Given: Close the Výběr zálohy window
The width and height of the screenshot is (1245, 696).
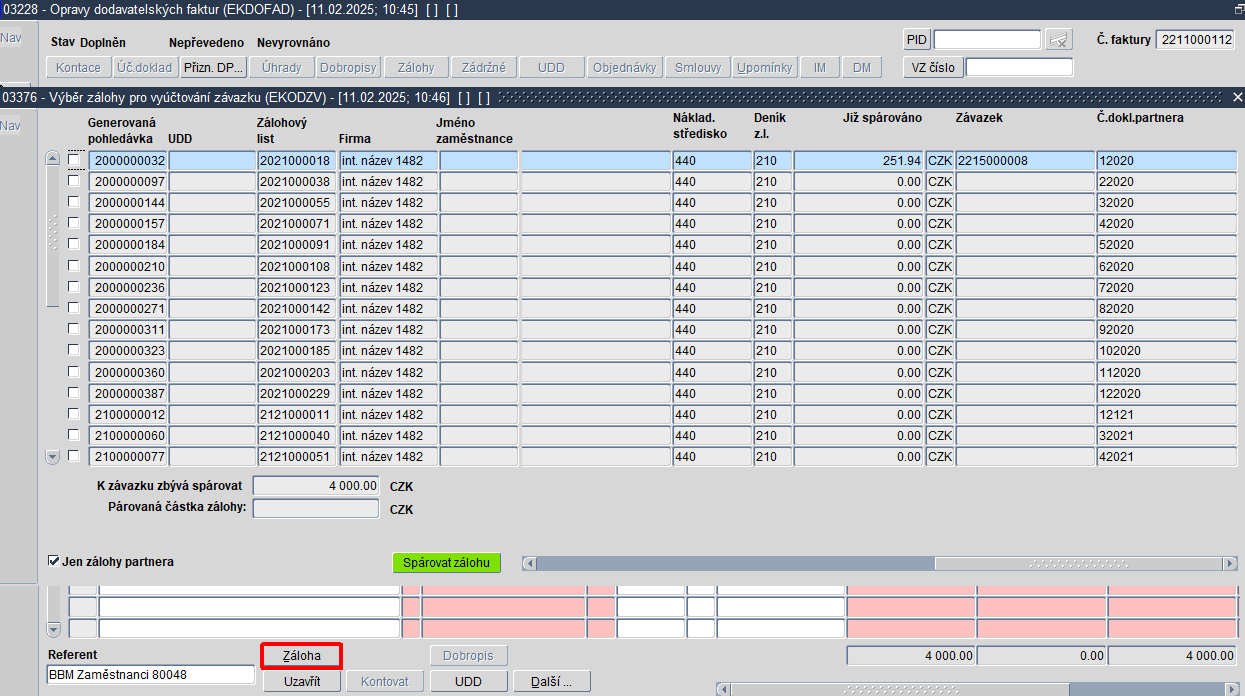Looking at the screenshot, I should (x=1237, y=97).
